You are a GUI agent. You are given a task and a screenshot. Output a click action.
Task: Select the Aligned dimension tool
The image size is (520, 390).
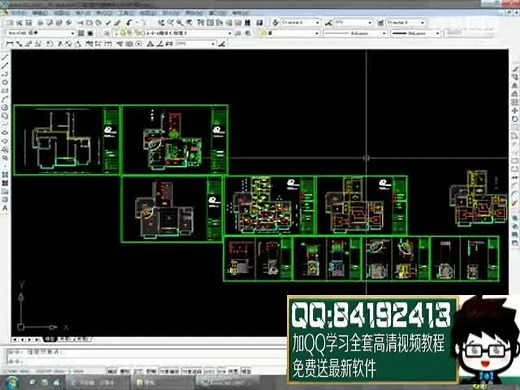pyautogui.click(x=19, y=44)
